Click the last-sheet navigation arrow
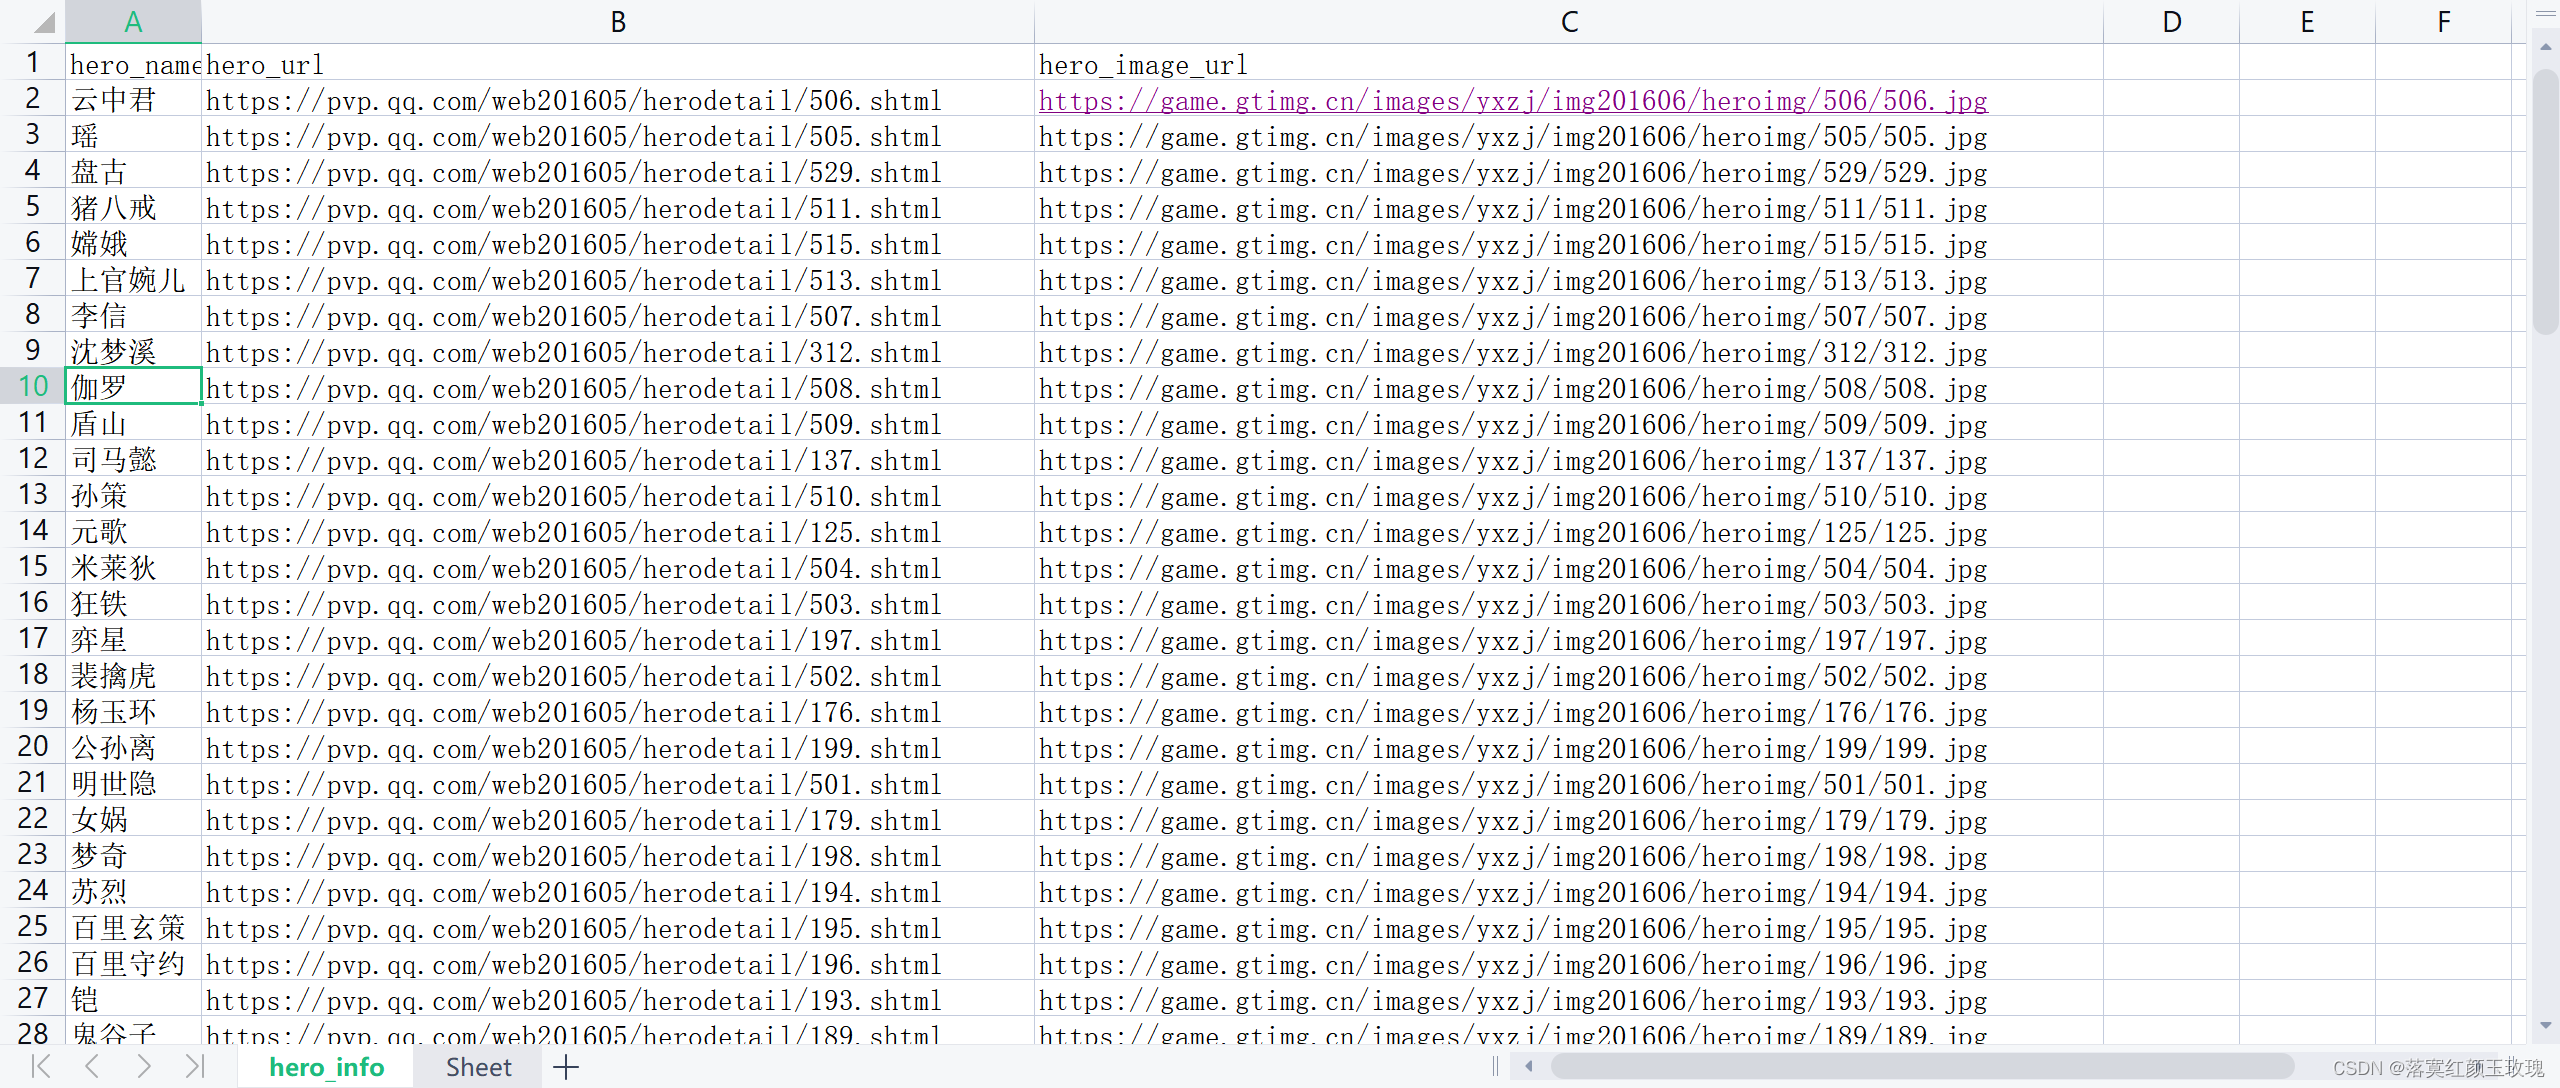 click(x=196, y=1066)
